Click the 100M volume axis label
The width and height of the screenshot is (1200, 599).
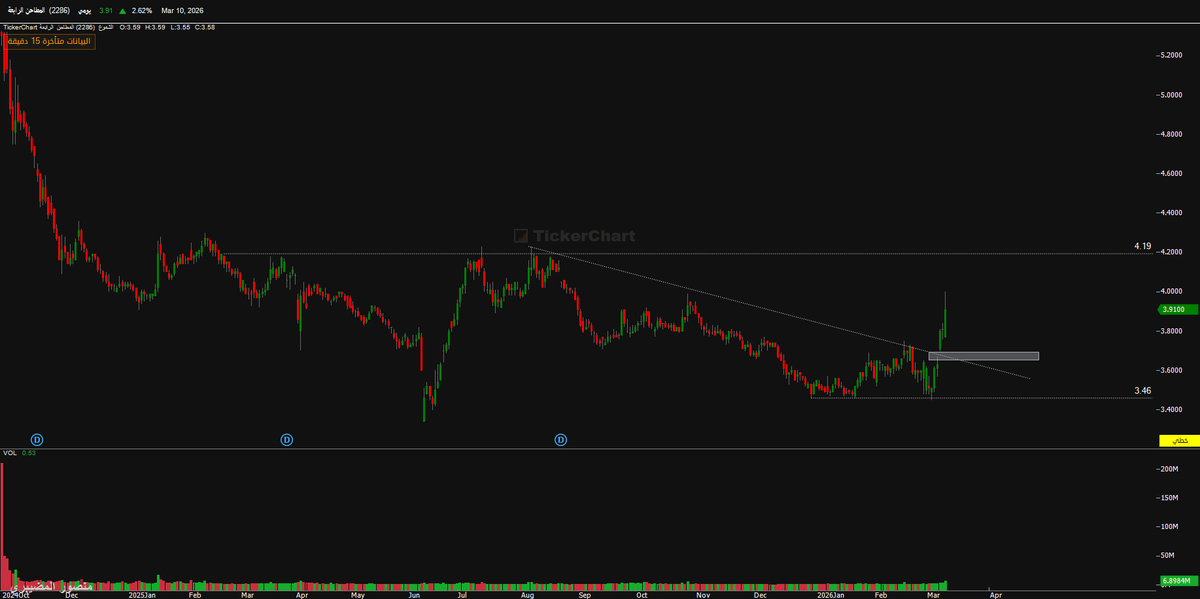point(1170,526)
